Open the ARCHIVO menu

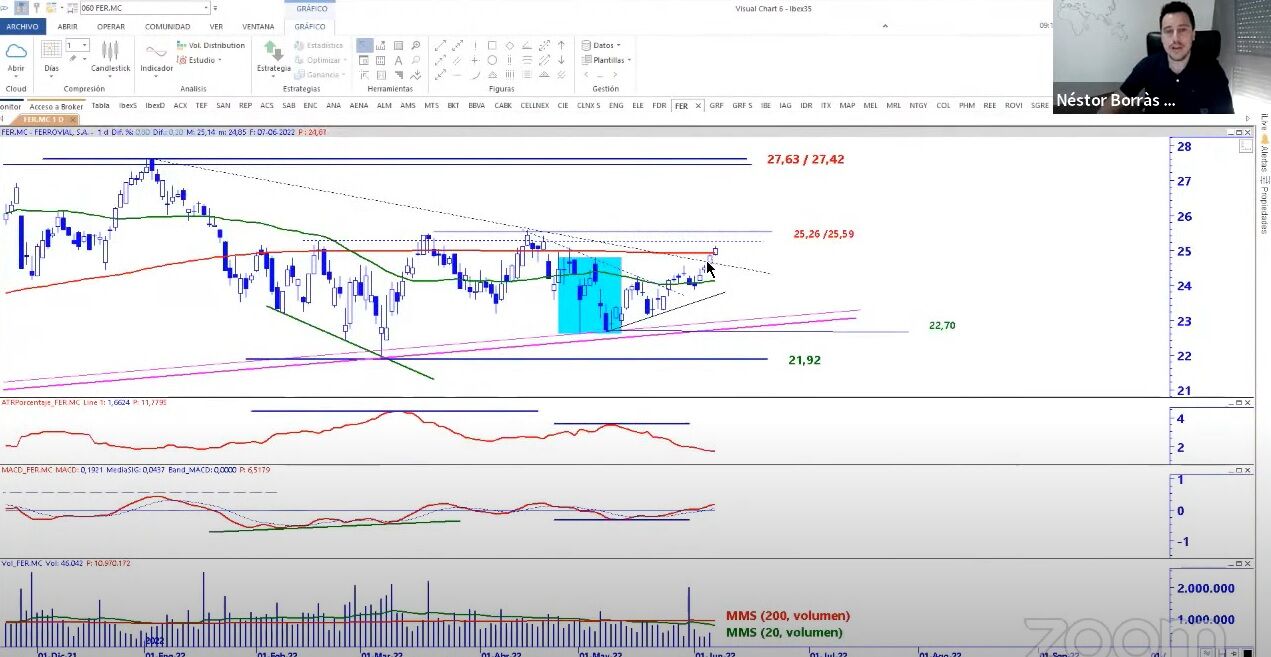click(x=22, y=27)
